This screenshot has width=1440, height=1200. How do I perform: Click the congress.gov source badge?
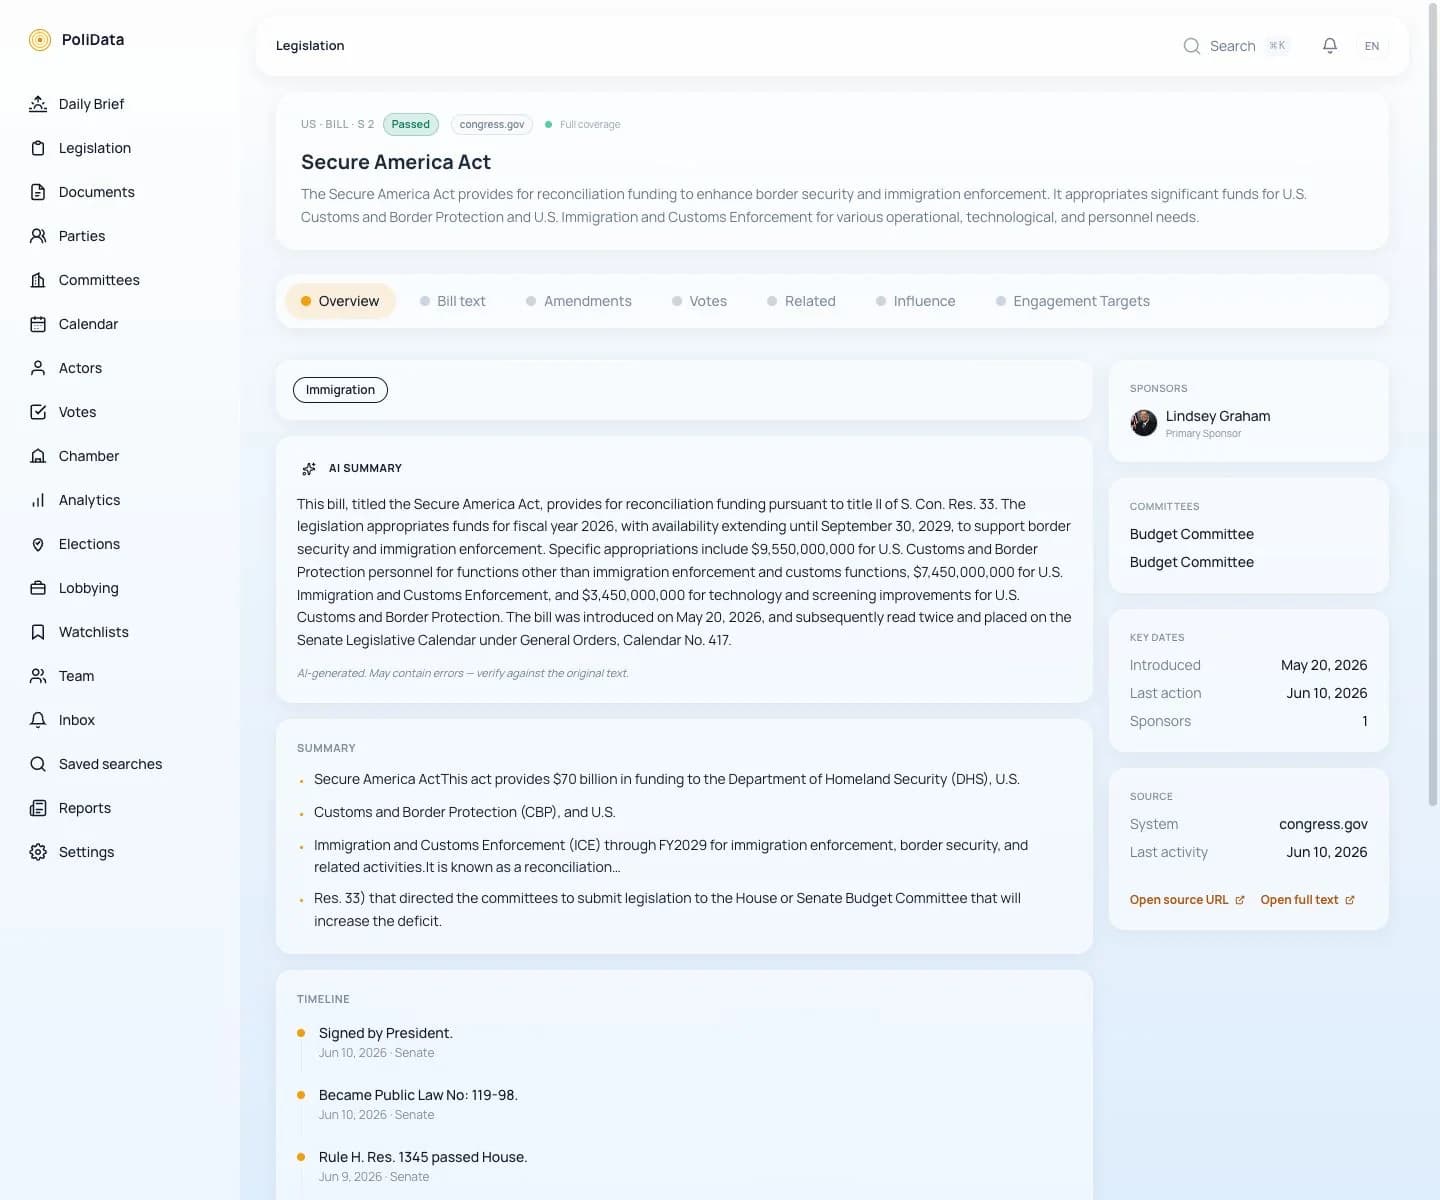click(492, 124)
